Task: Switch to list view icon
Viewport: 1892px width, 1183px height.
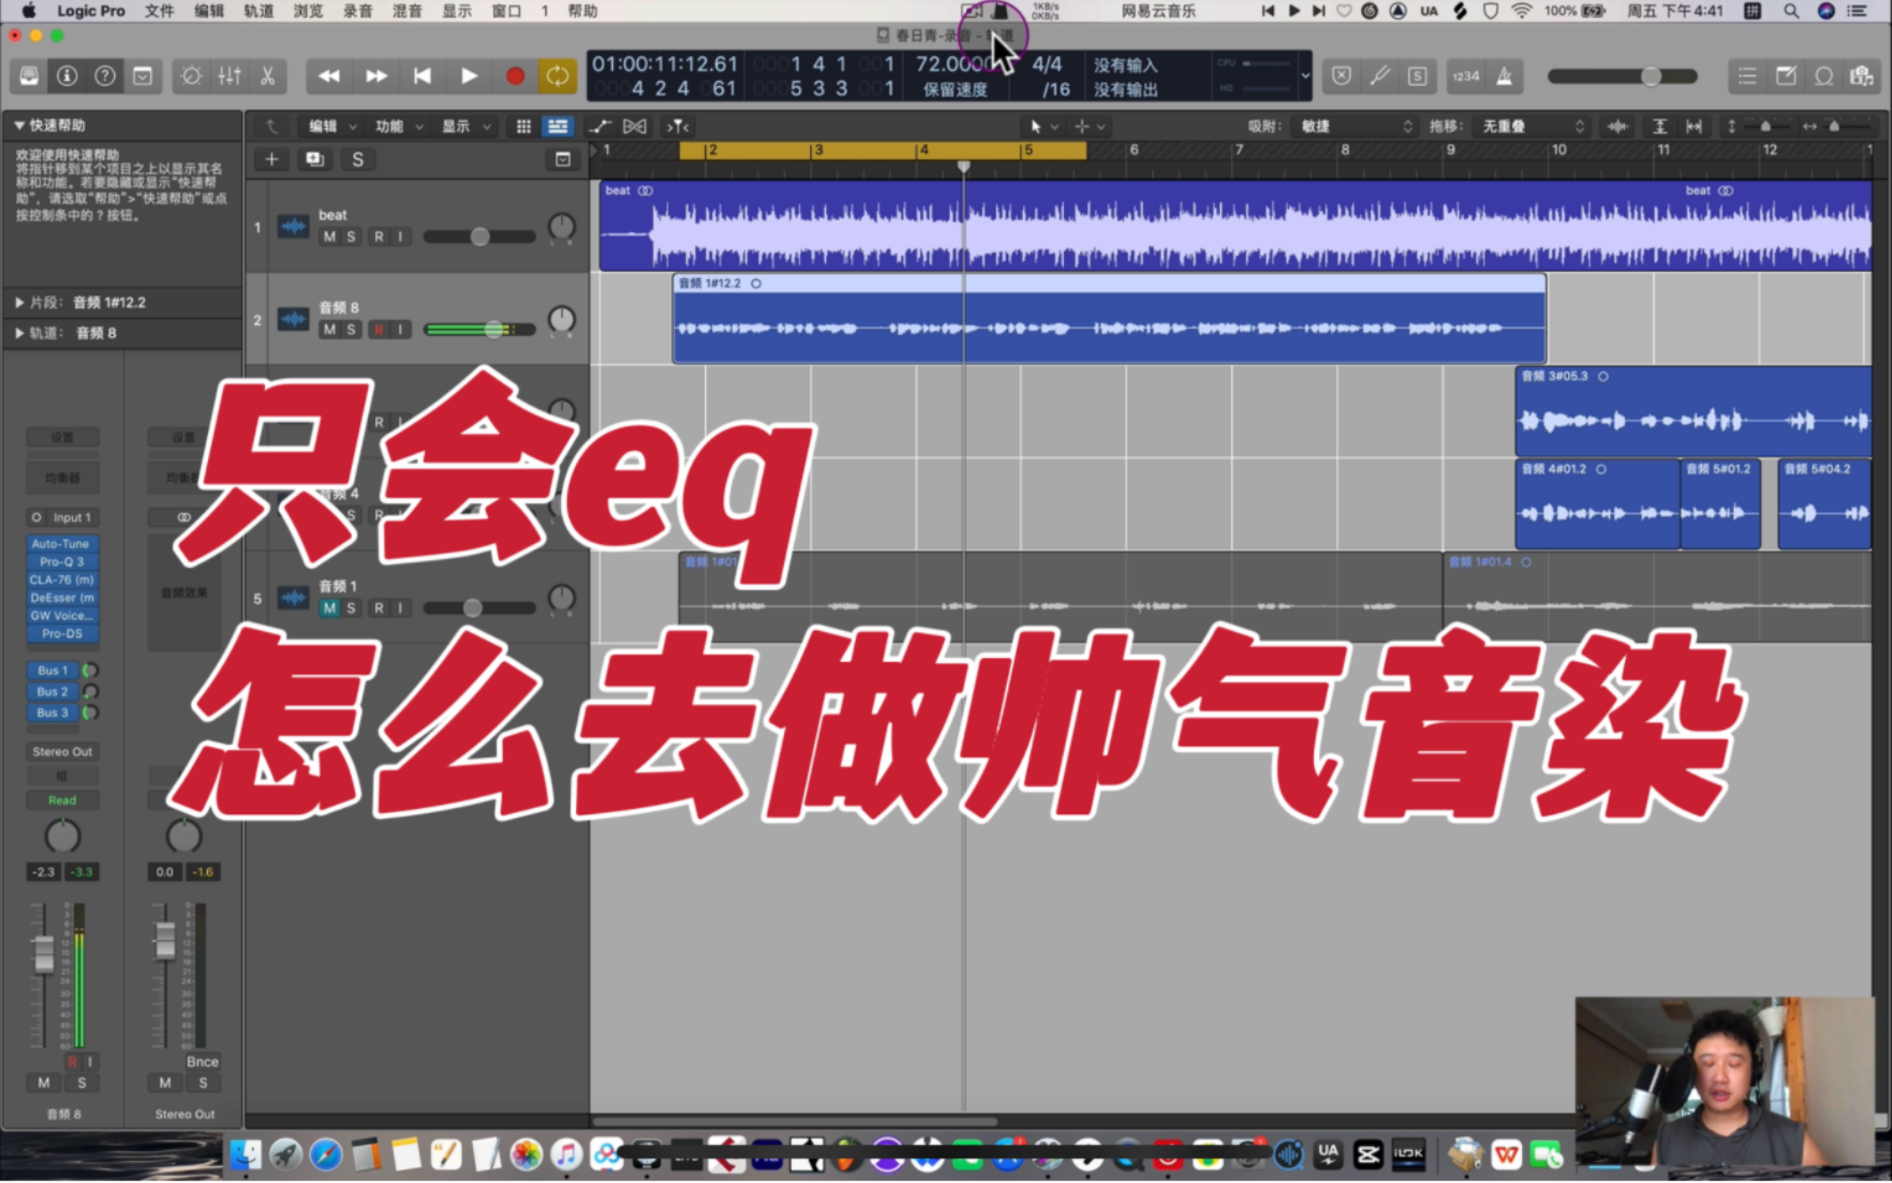Action: tap(558, 126)
